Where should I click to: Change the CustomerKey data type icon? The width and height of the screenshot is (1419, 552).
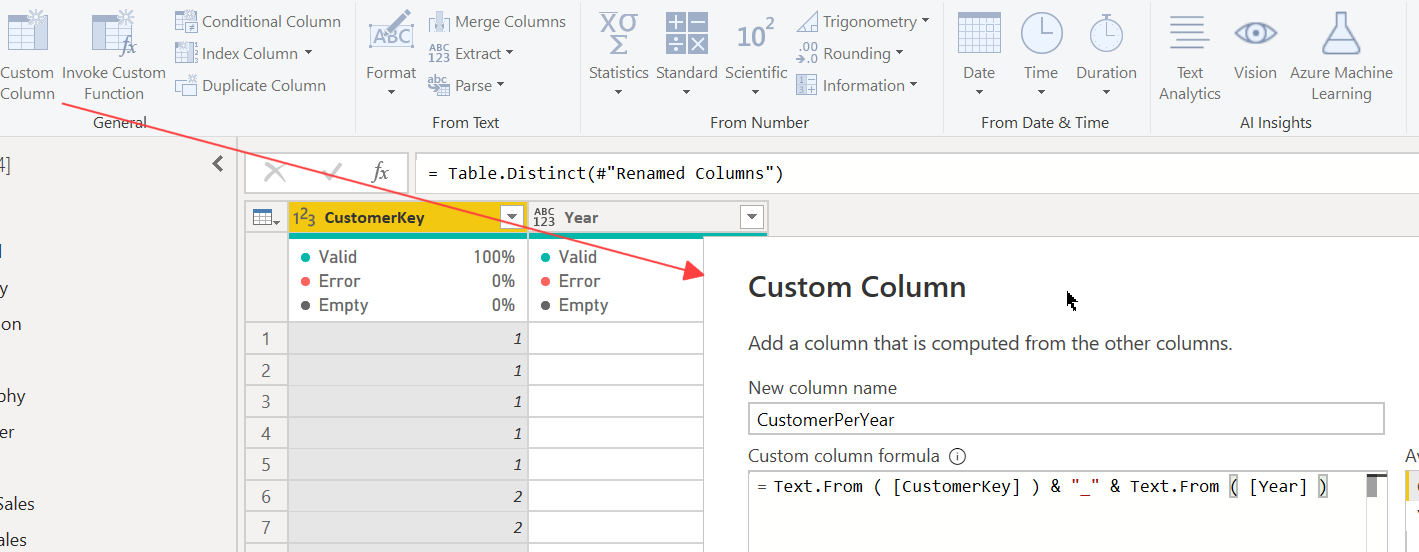[303, 217]
